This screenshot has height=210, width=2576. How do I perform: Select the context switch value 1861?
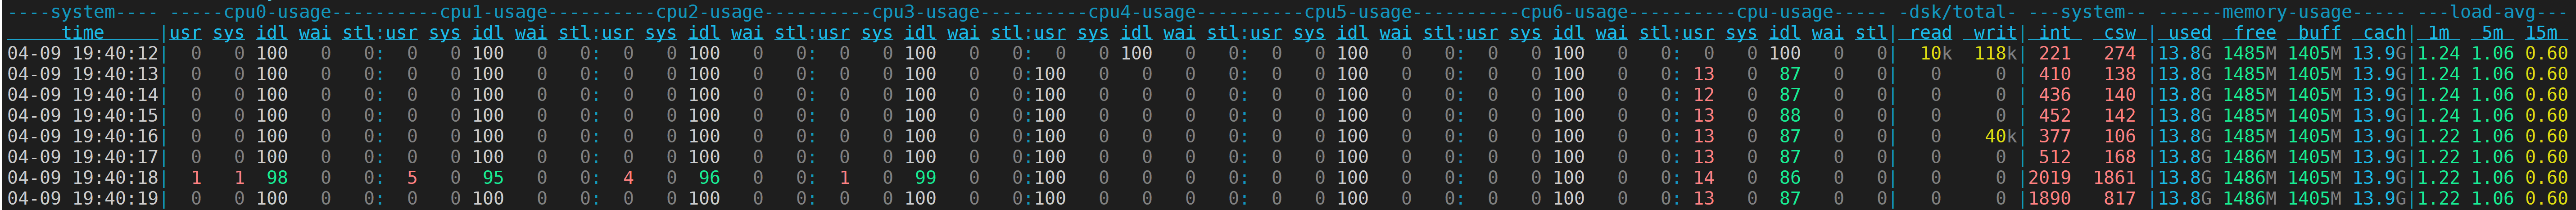pyautogui.click(x=2114, y=178)
